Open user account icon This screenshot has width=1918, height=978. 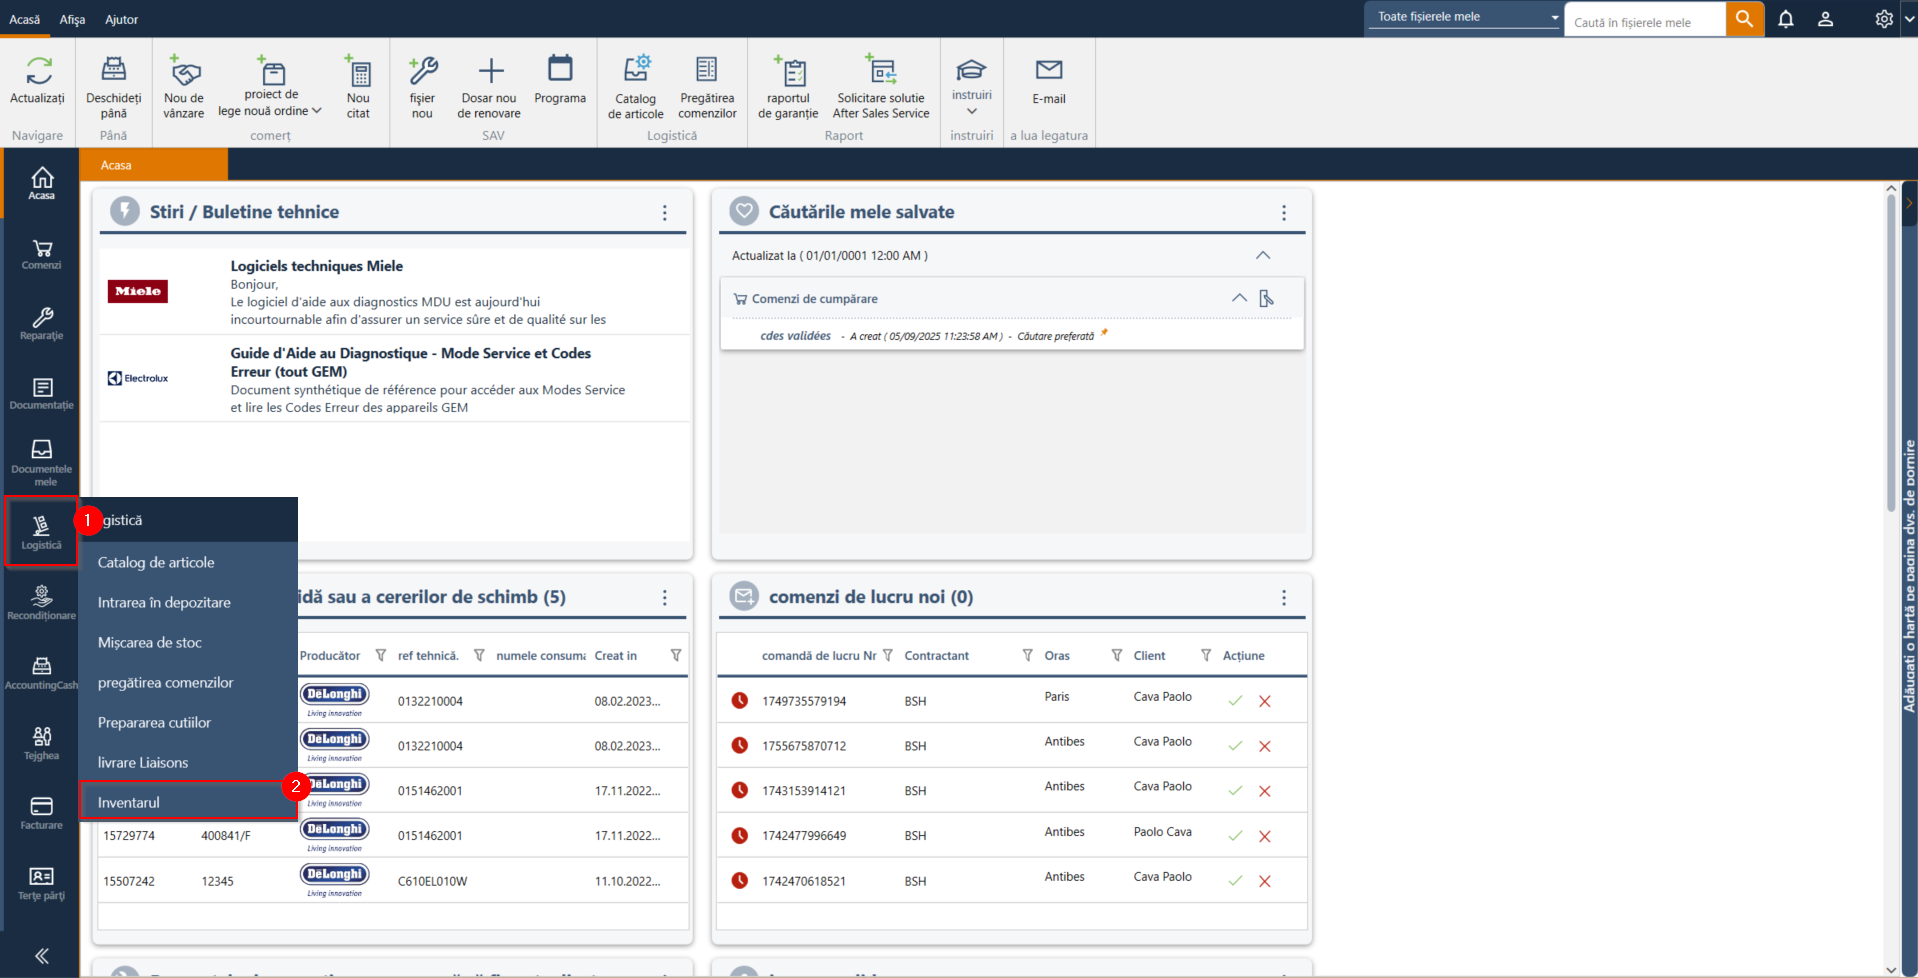coord(1825,19)
